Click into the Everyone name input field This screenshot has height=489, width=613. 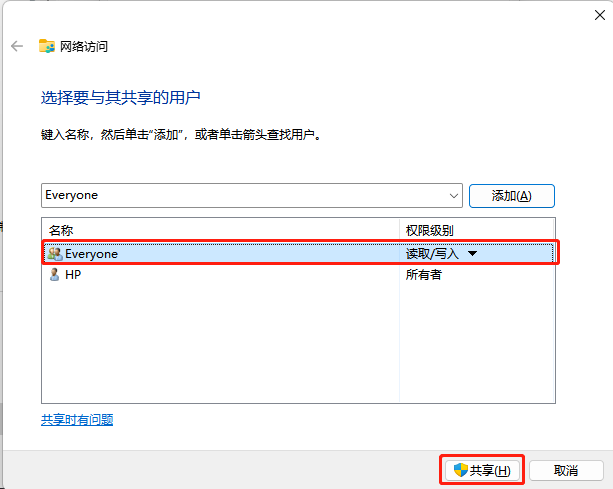pyautogui.click(x=240, y=195)
